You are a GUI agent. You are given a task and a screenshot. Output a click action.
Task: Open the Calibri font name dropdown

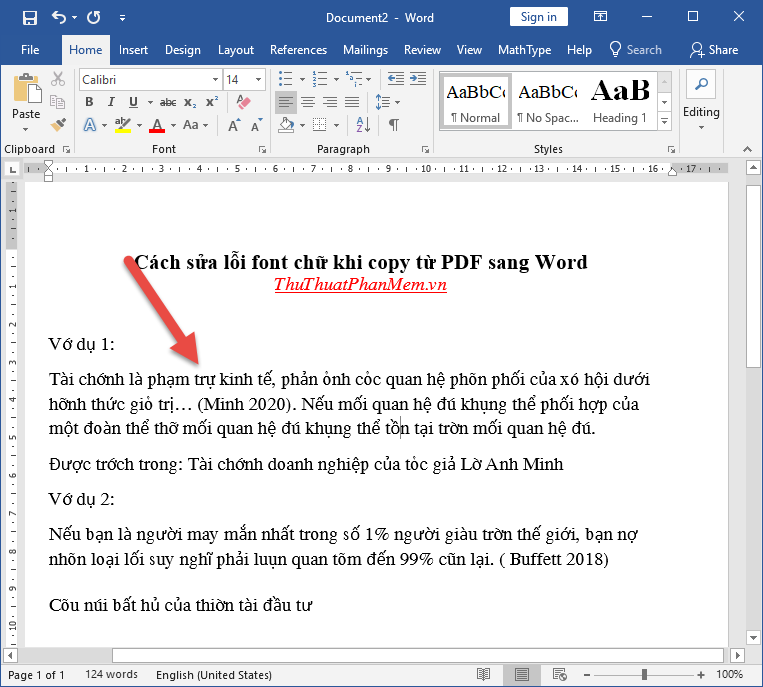(215, 80)
